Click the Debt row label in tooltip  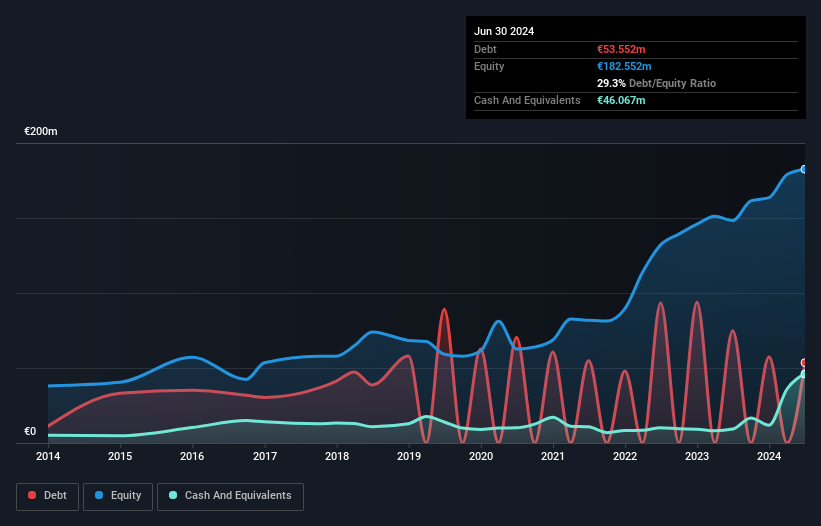(x=485, y=49)
